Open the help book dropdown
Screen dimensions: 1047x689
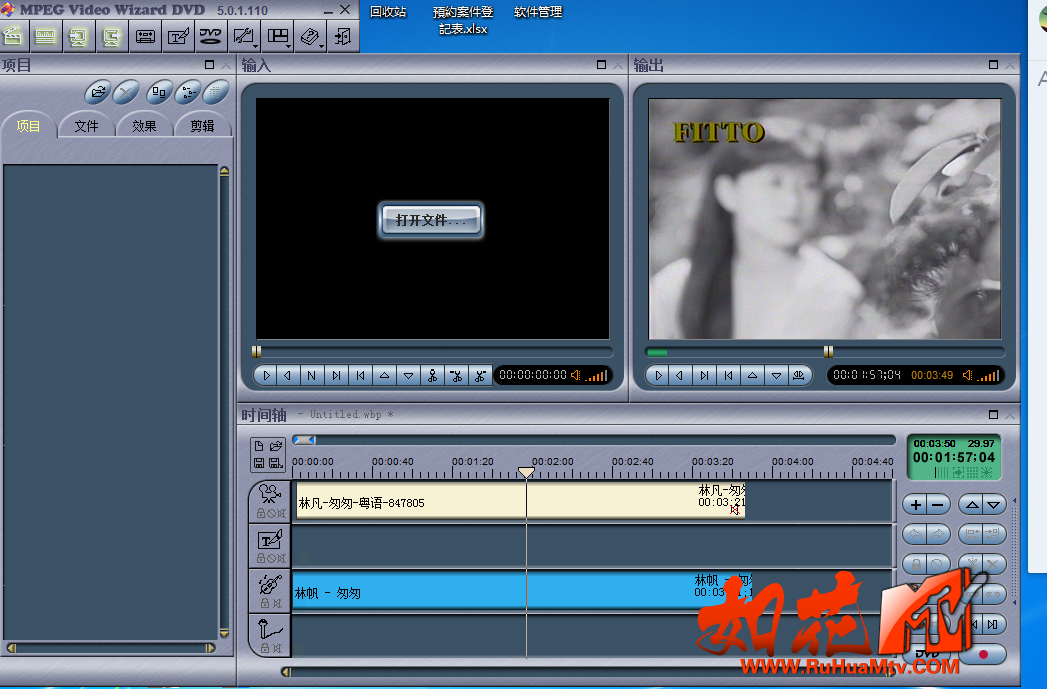tap(310, 36)
